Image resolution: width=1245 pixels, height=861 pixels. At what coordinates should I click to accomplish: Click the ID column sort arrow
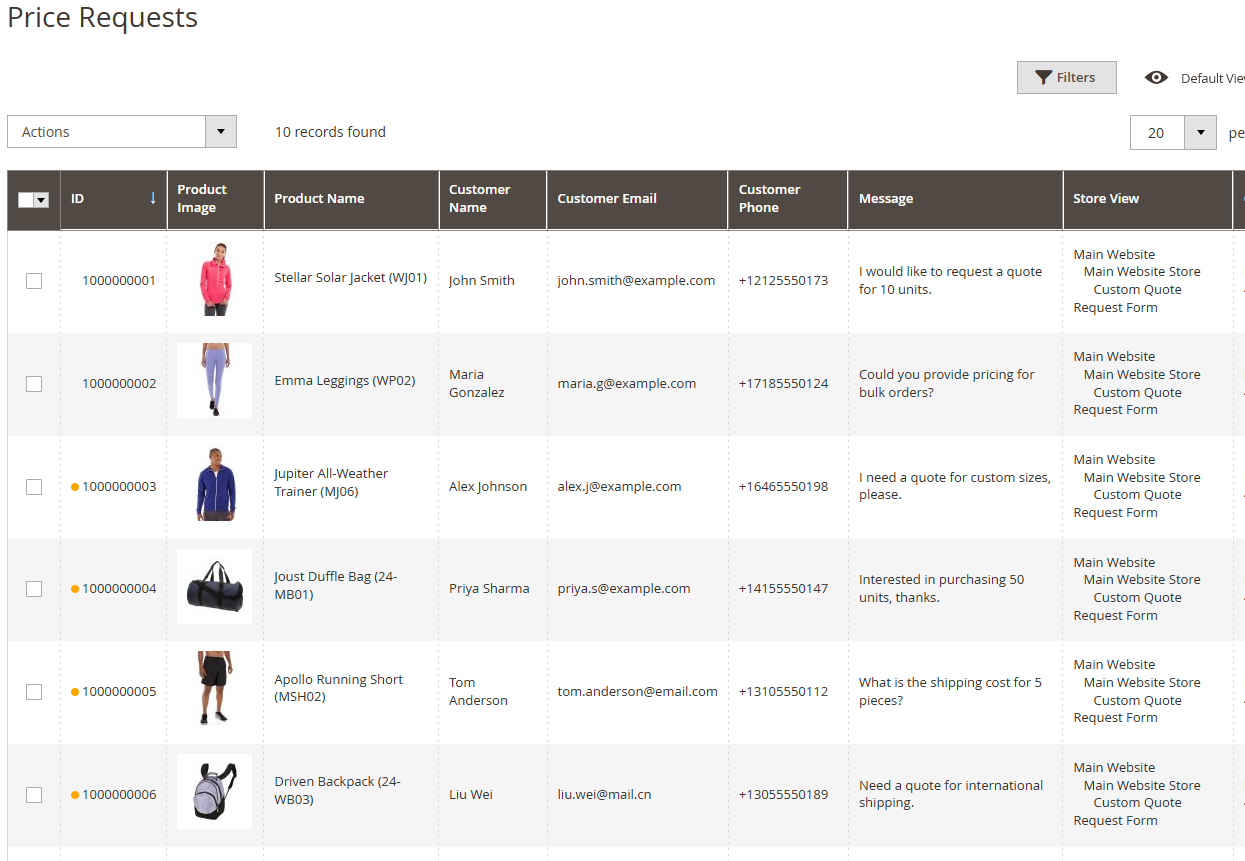click(x=154, y=199)
